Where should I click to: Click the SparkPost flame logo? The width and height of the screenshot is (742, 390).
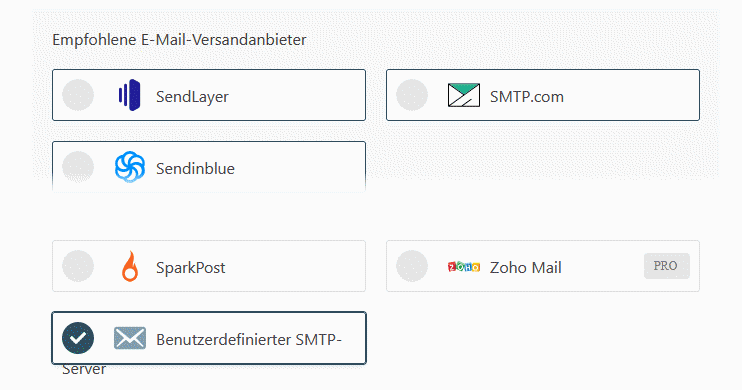[130, 266]
